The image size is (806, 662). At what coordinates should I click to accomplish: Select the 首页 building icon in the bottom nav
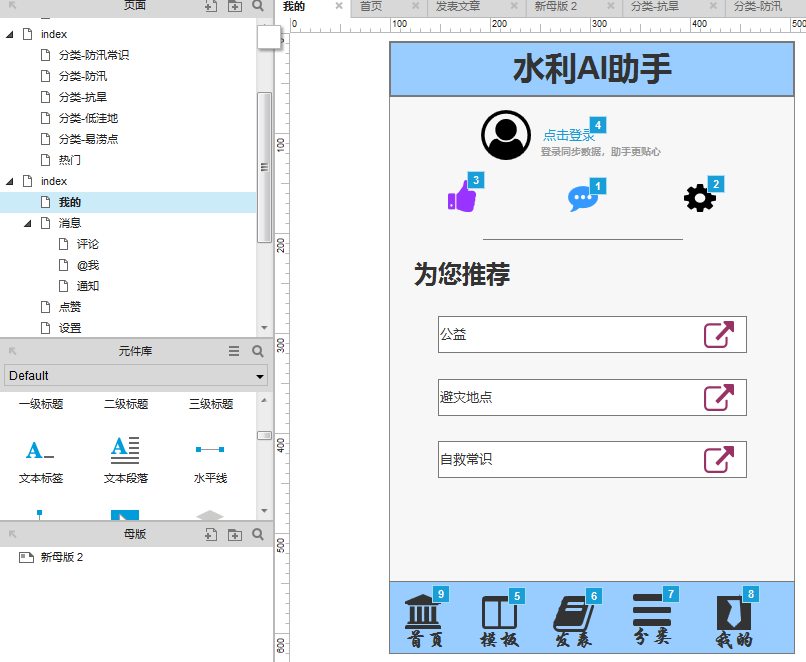[x=423, y=612]
